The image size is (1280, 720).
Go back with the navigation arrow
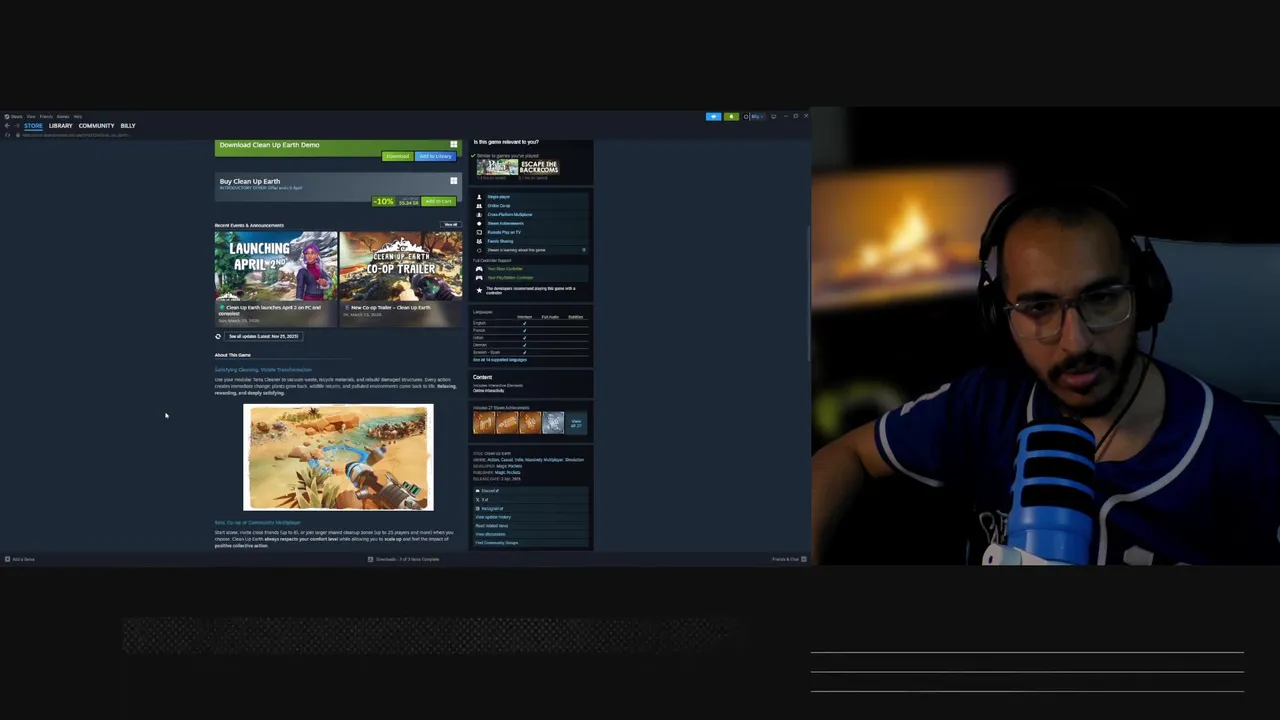click(7, 126)
